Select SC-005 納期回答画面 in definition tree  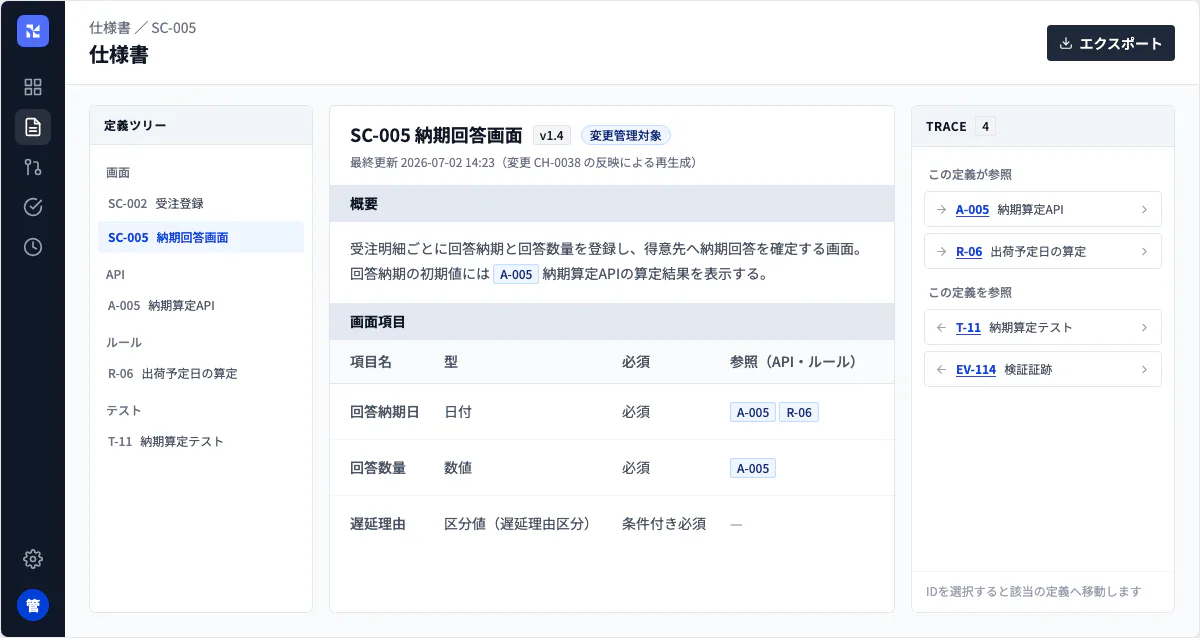(201, 237)
